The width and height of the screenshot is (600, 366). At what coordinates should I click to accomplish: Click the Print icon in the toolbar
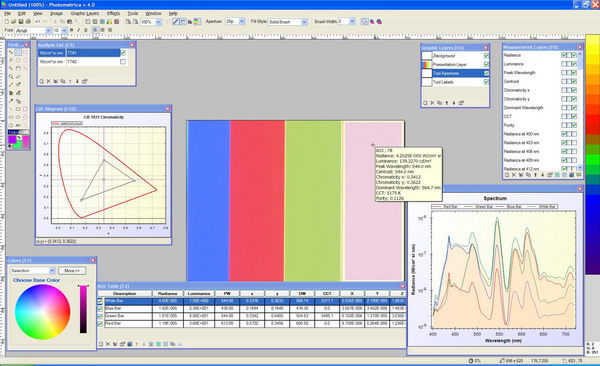(x=28, y=22)
